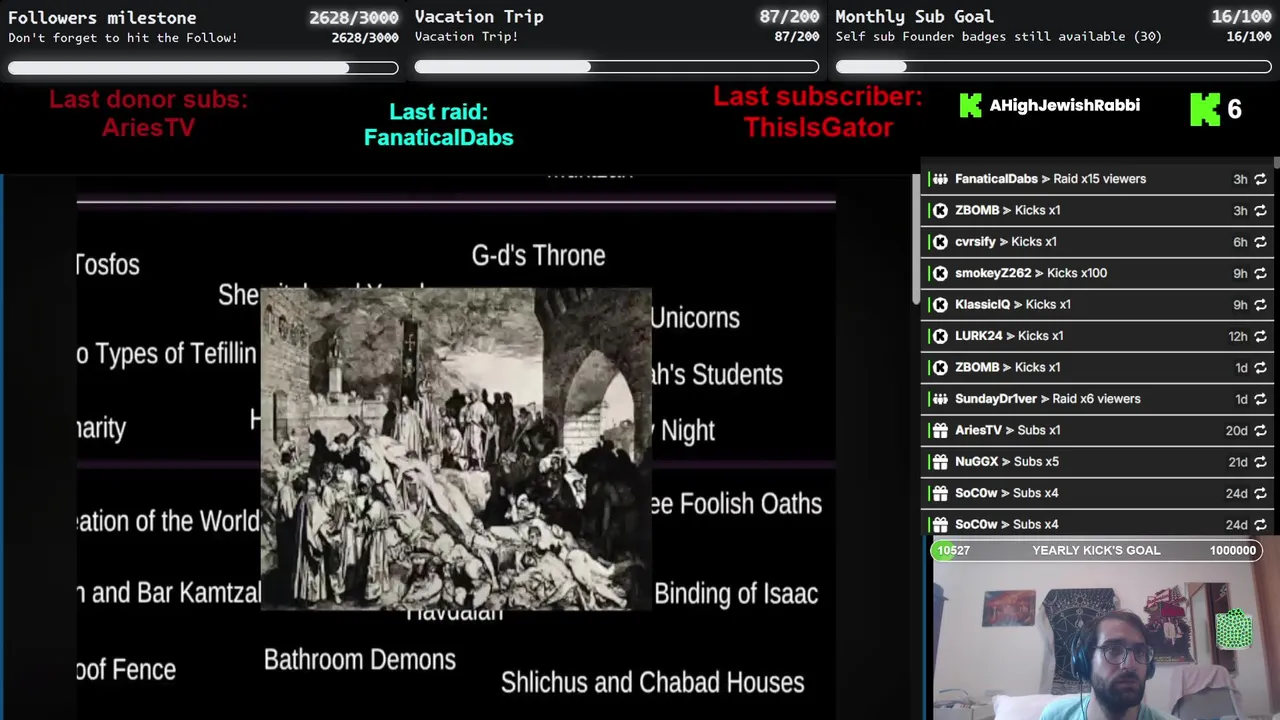The height and width of the screenshot is (720, 1280).
Task: Click the 1000000 yearly goal target
Action: [x=1232, y=550]
